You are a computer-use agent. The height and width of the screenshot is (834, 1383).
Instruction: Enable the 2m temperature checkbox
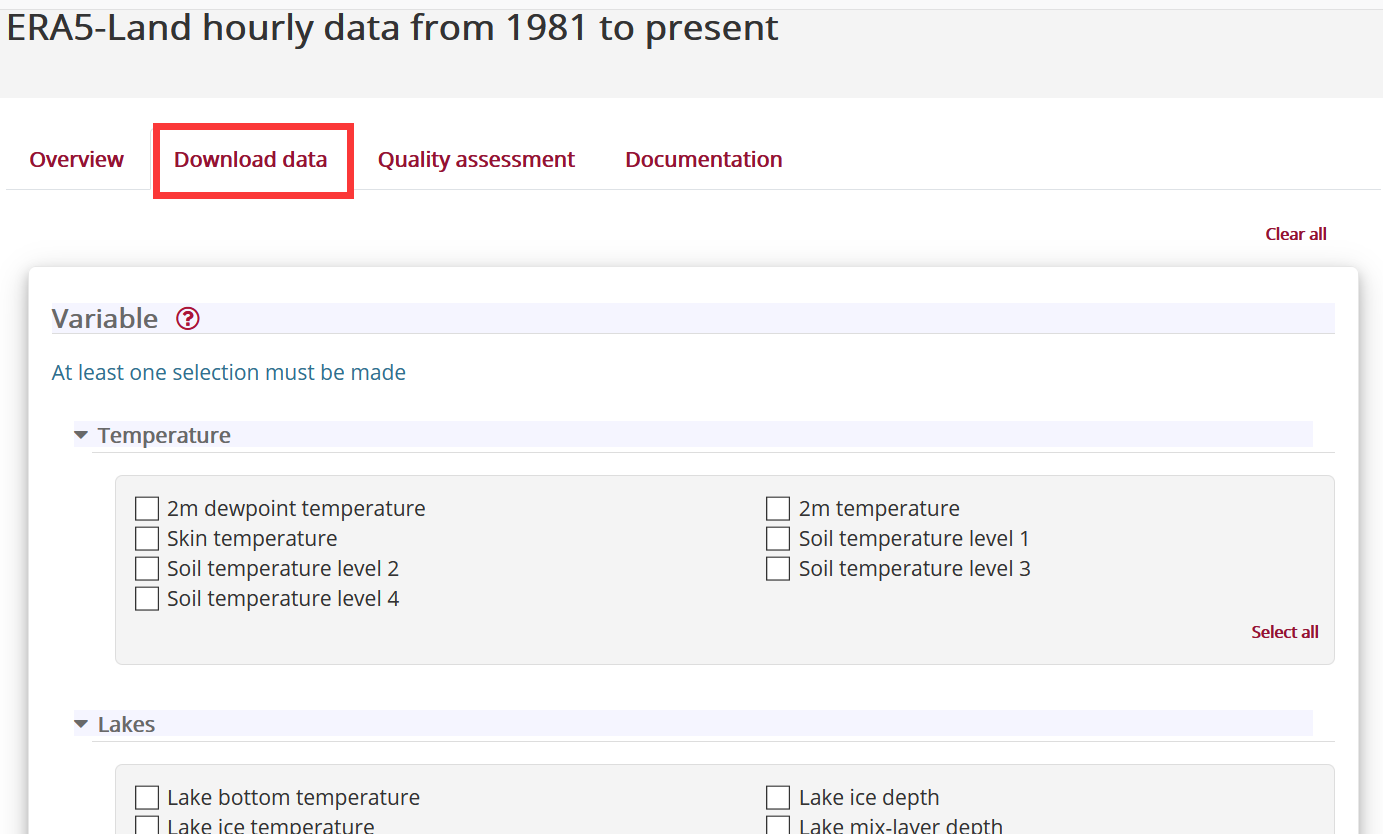coord(778,509)
